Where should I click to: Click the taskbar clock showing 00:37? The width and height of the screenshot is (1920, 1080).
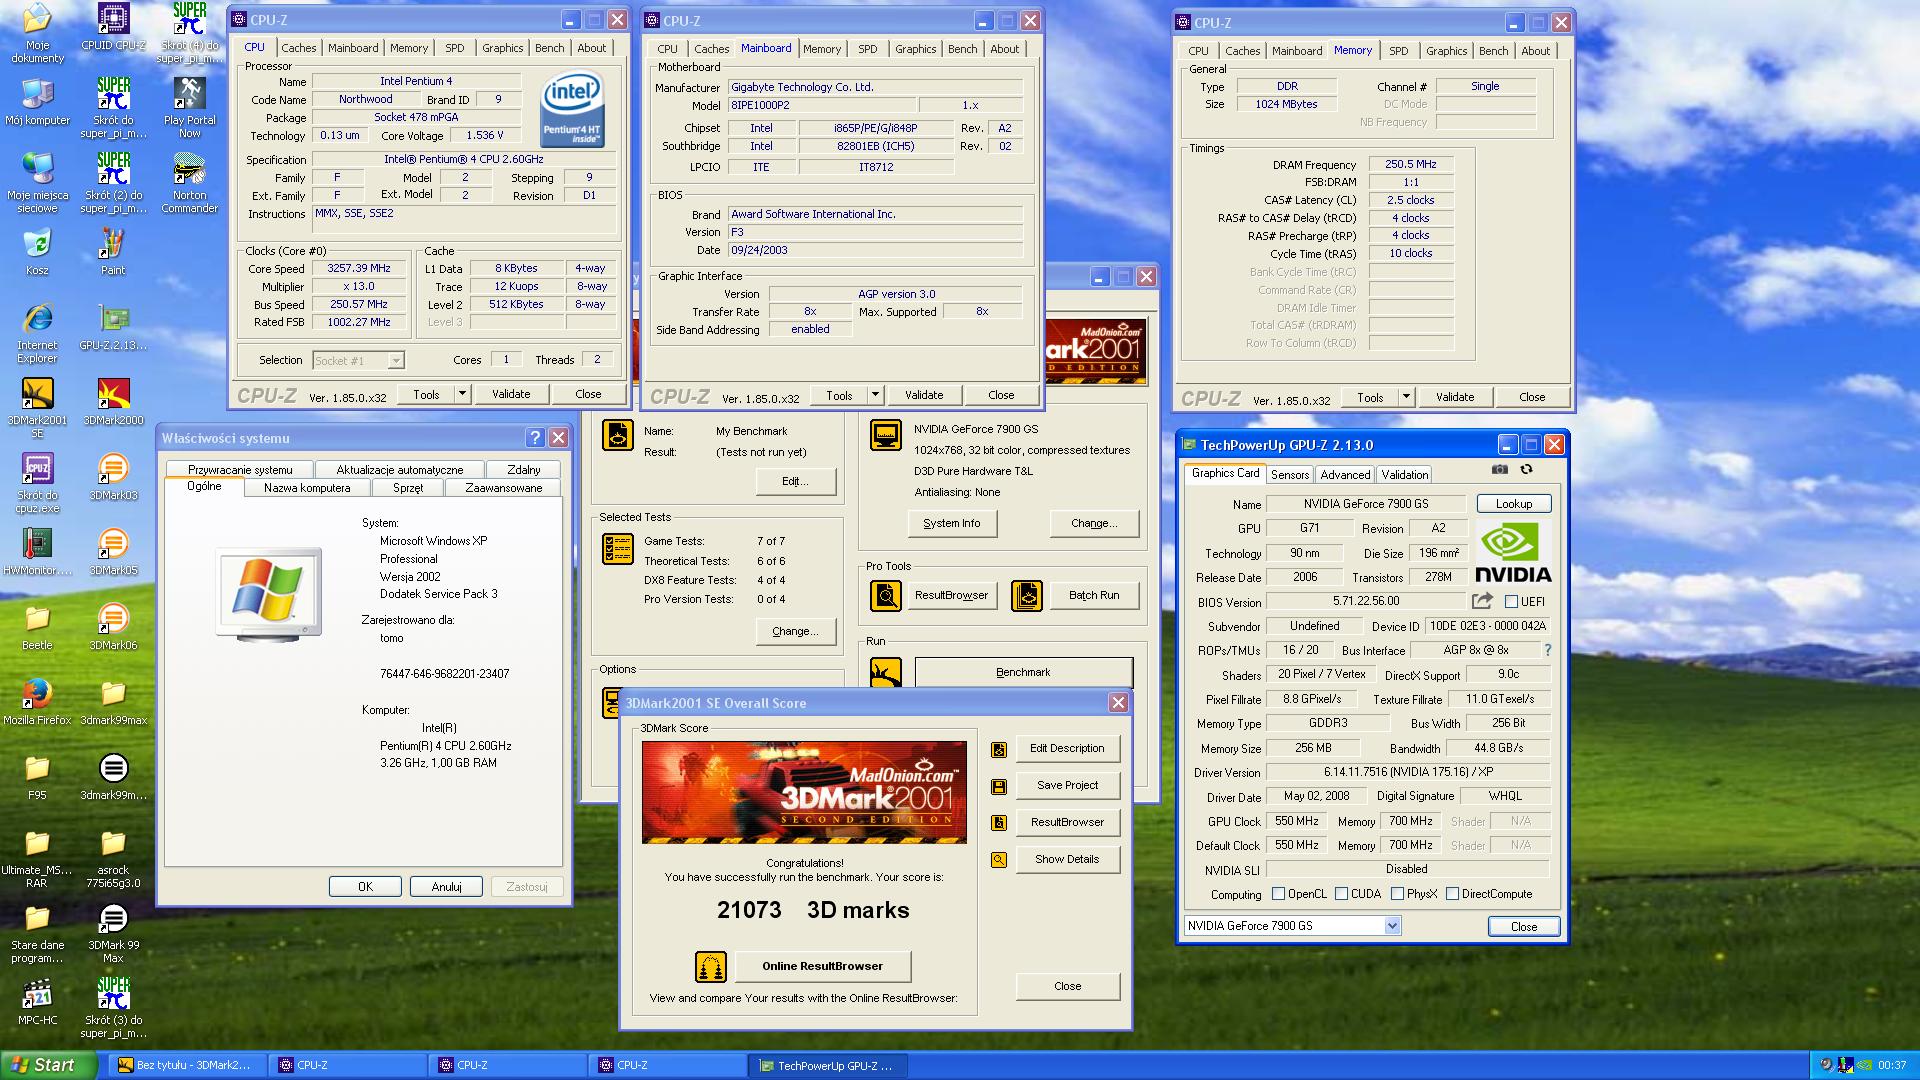click(x=1892, y=1066)
